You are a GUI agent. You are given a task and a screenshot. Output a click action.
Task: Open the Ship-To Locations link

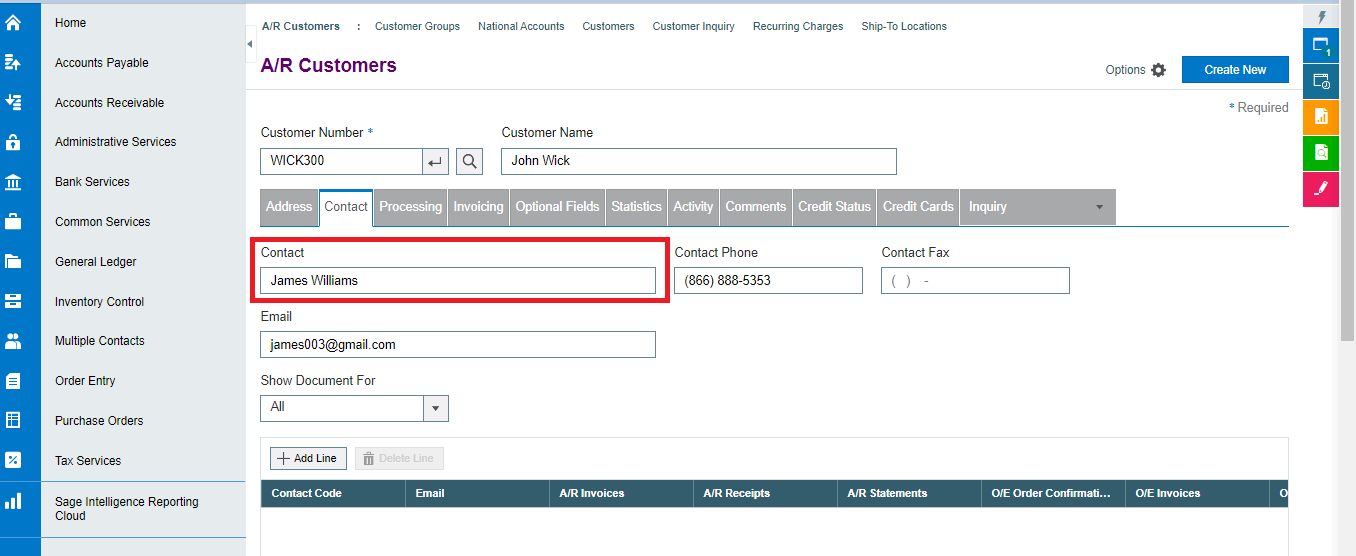click(904, 26)
